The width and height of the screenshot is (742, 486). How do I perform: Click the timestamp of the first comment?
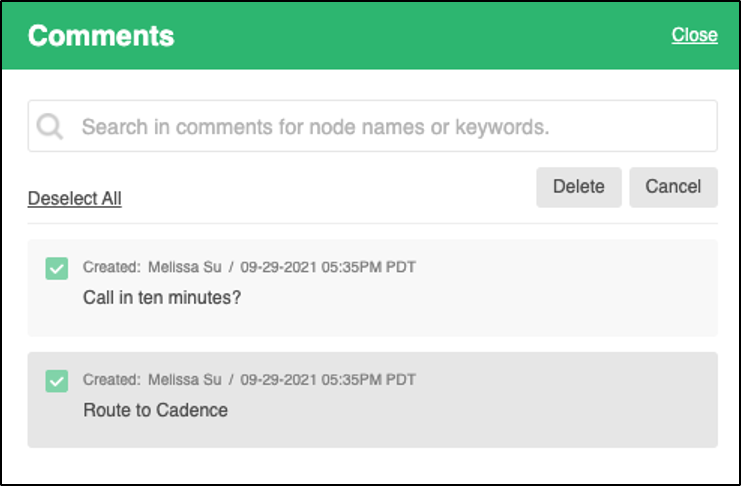click(x=328, y=267)
